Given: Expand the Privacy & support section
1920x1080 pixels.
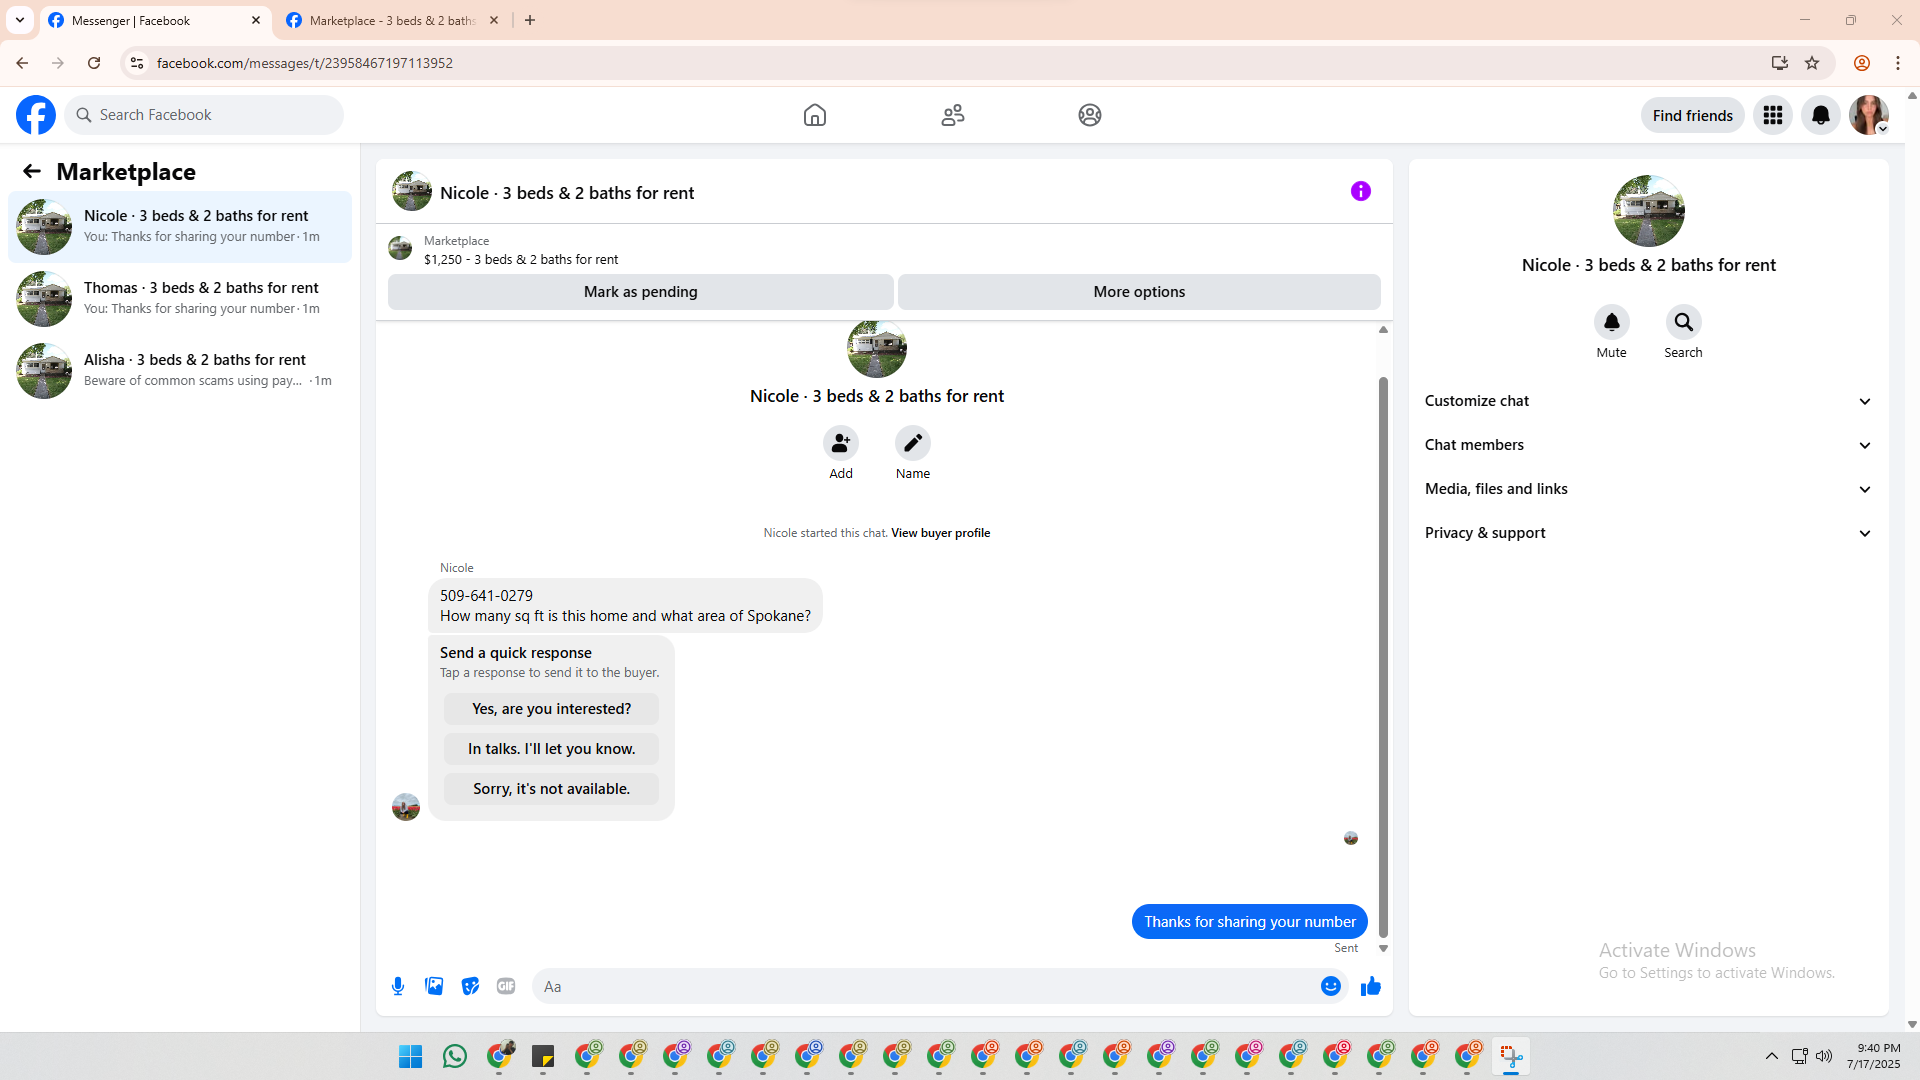Looking at the screenshot, I should [x=1649, y=533].
